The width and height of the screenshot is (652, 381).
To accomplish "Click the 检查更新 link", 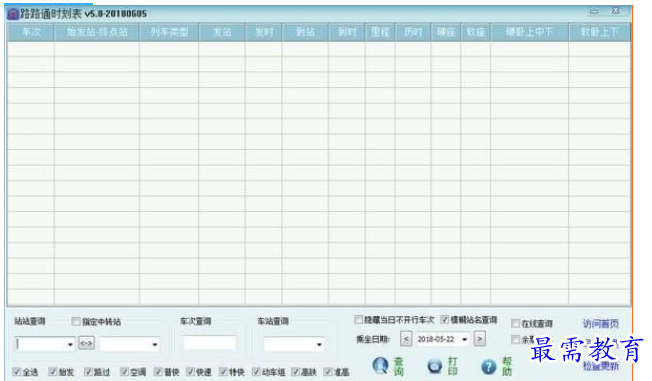I will [x=600, y=366].
